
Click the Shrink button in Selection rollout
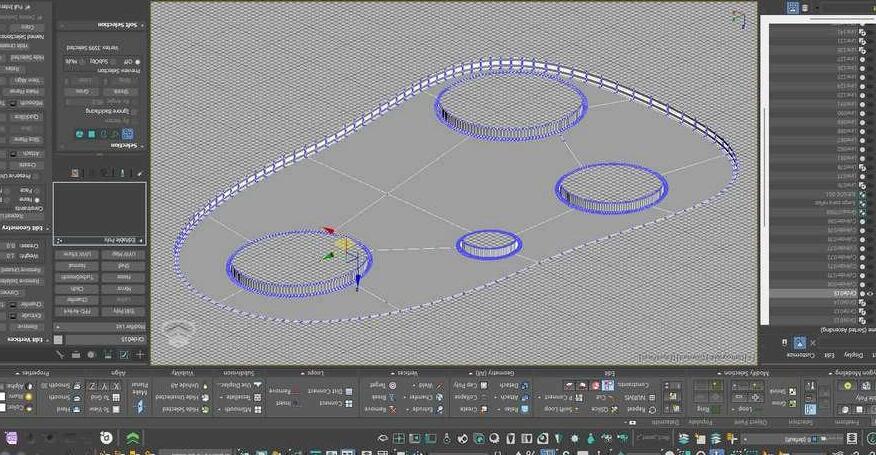pos(119,92)
